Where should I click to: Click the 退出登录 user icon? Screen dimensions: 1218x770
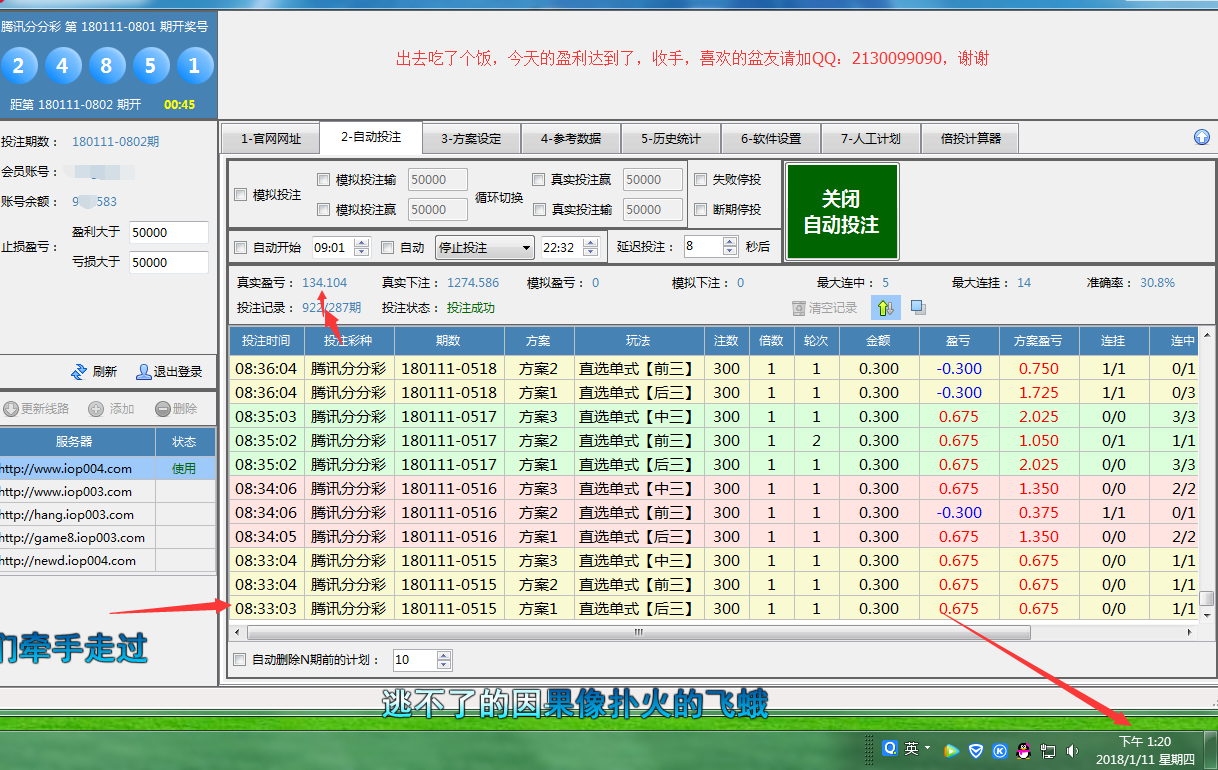click(143, 372)
